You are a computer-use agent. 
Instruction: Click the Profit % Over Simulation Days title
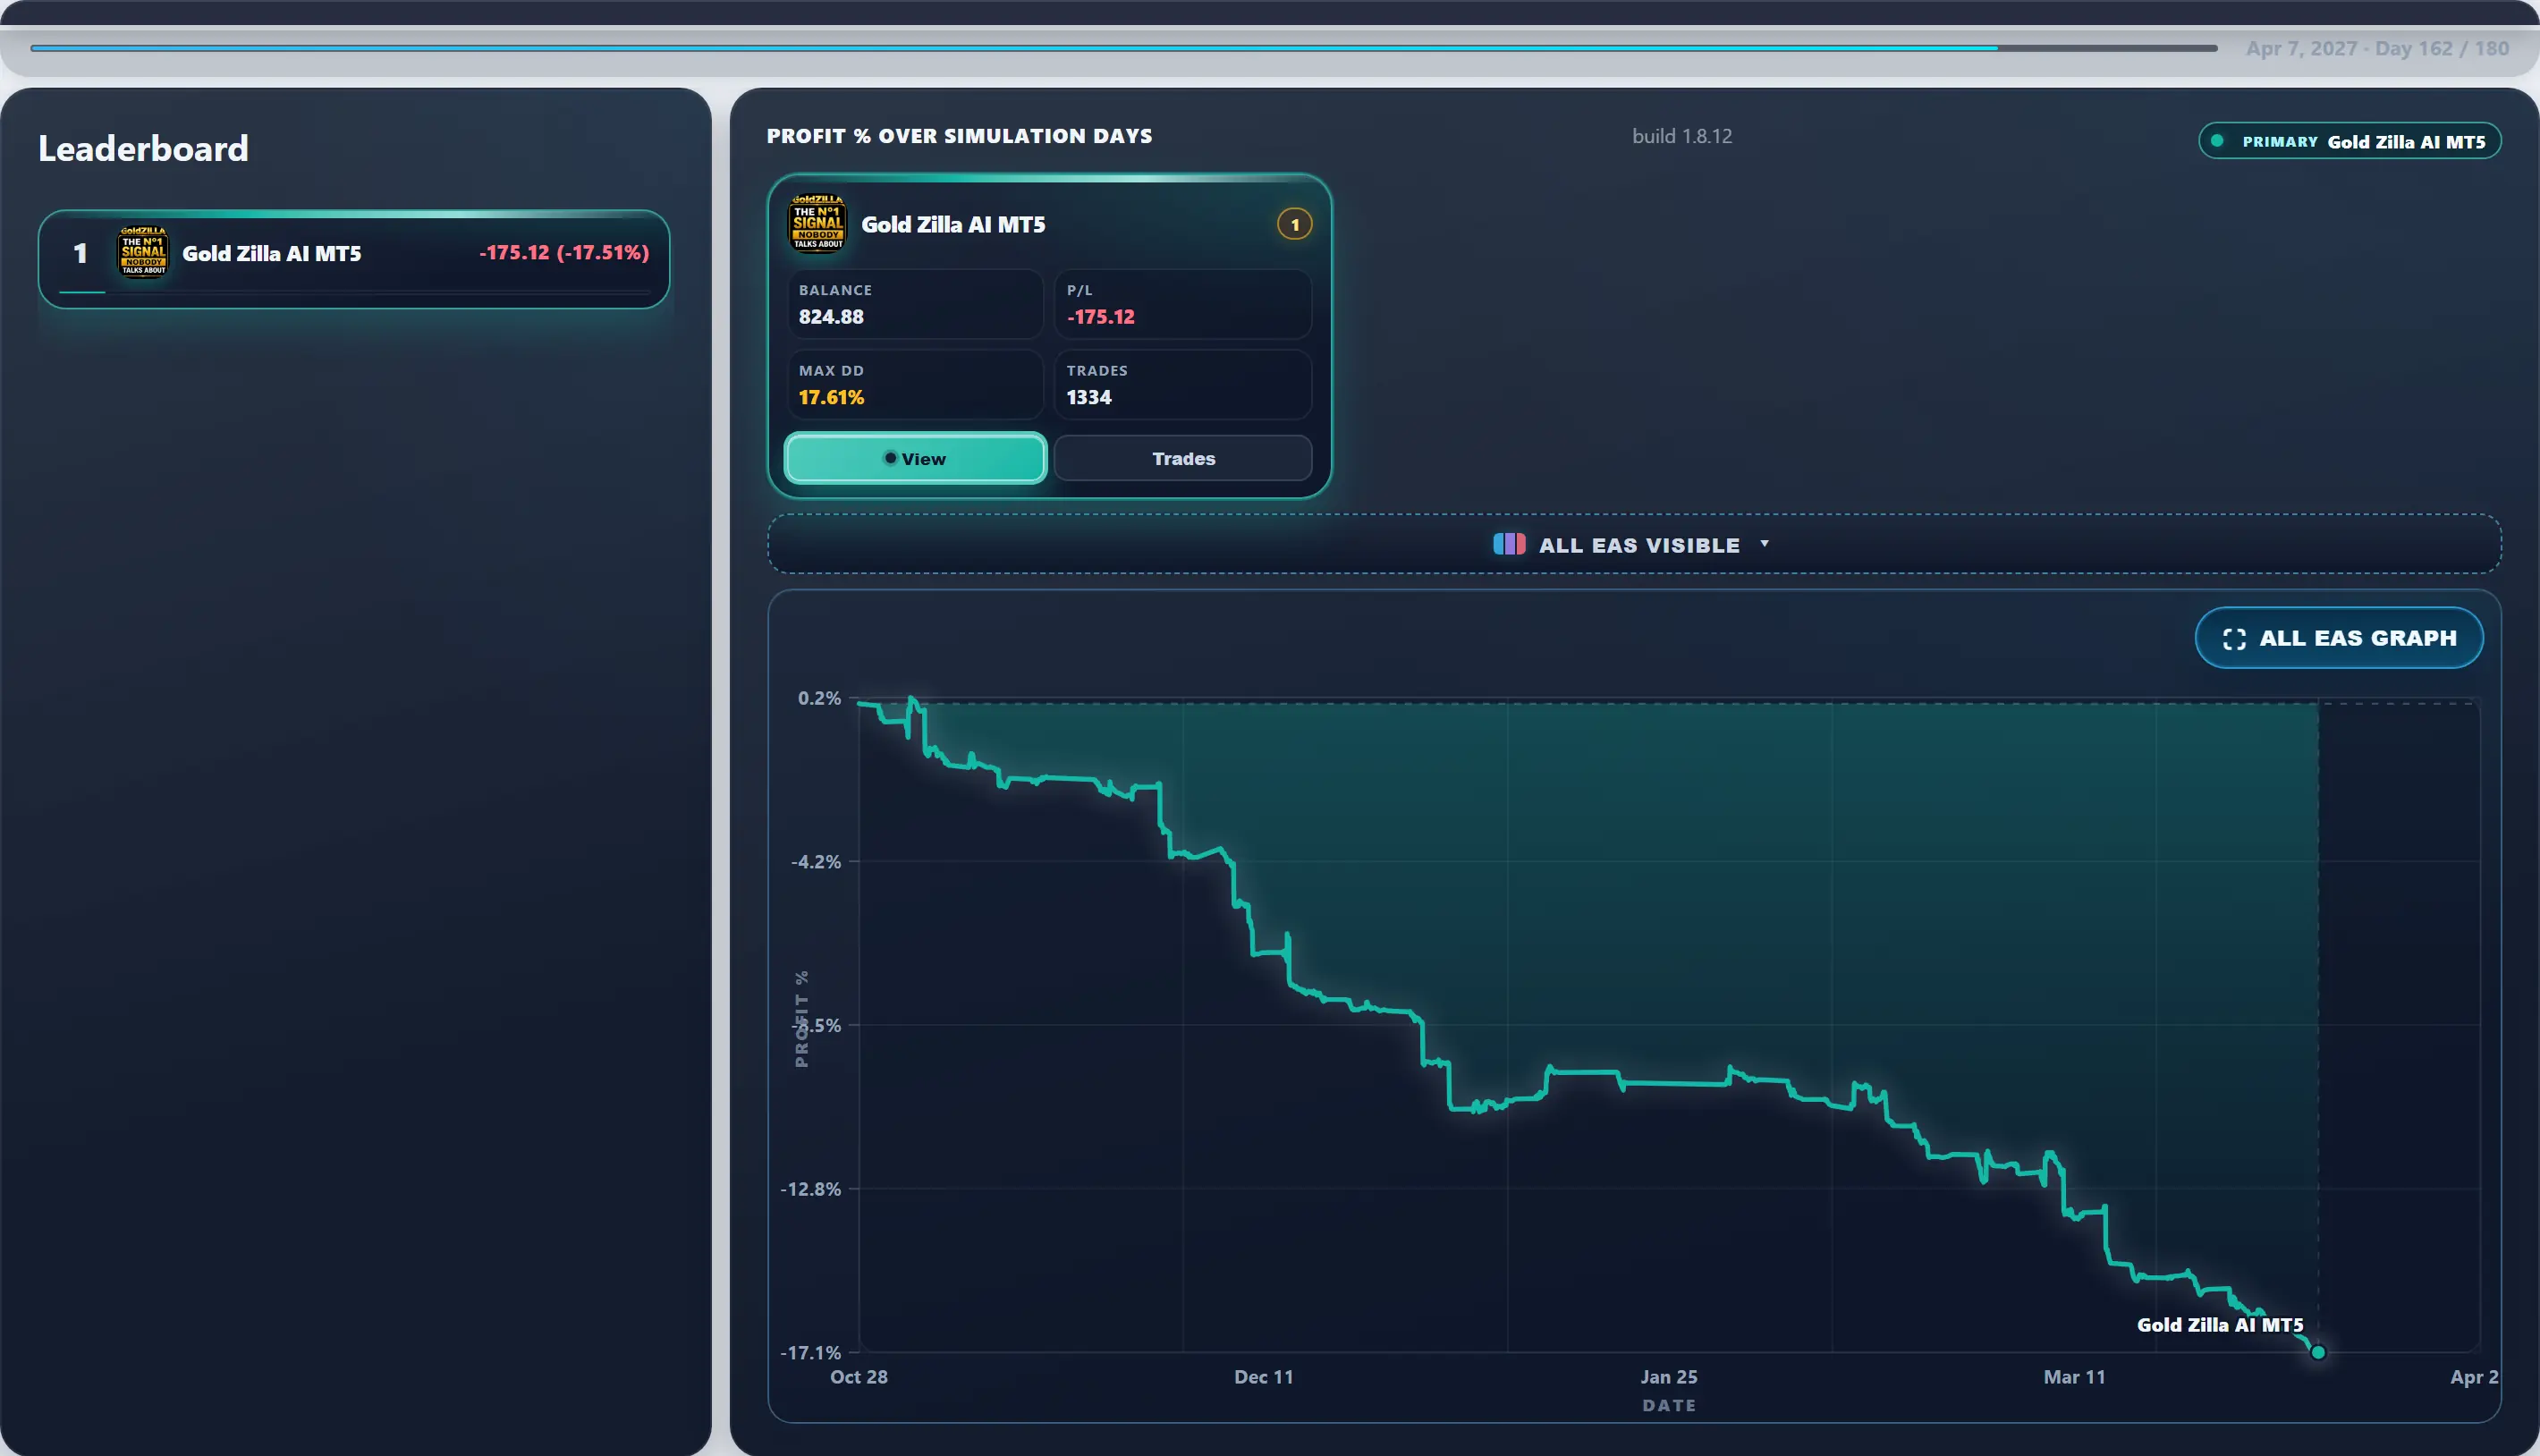pyautogui.click(x=959, y=136)
